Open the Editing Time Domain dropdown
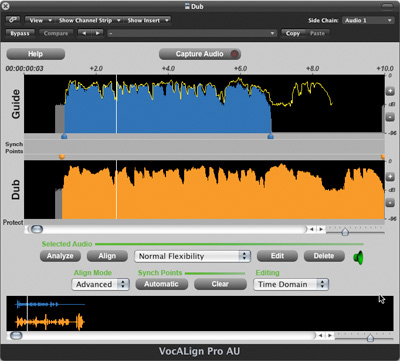 coord(291,284)
